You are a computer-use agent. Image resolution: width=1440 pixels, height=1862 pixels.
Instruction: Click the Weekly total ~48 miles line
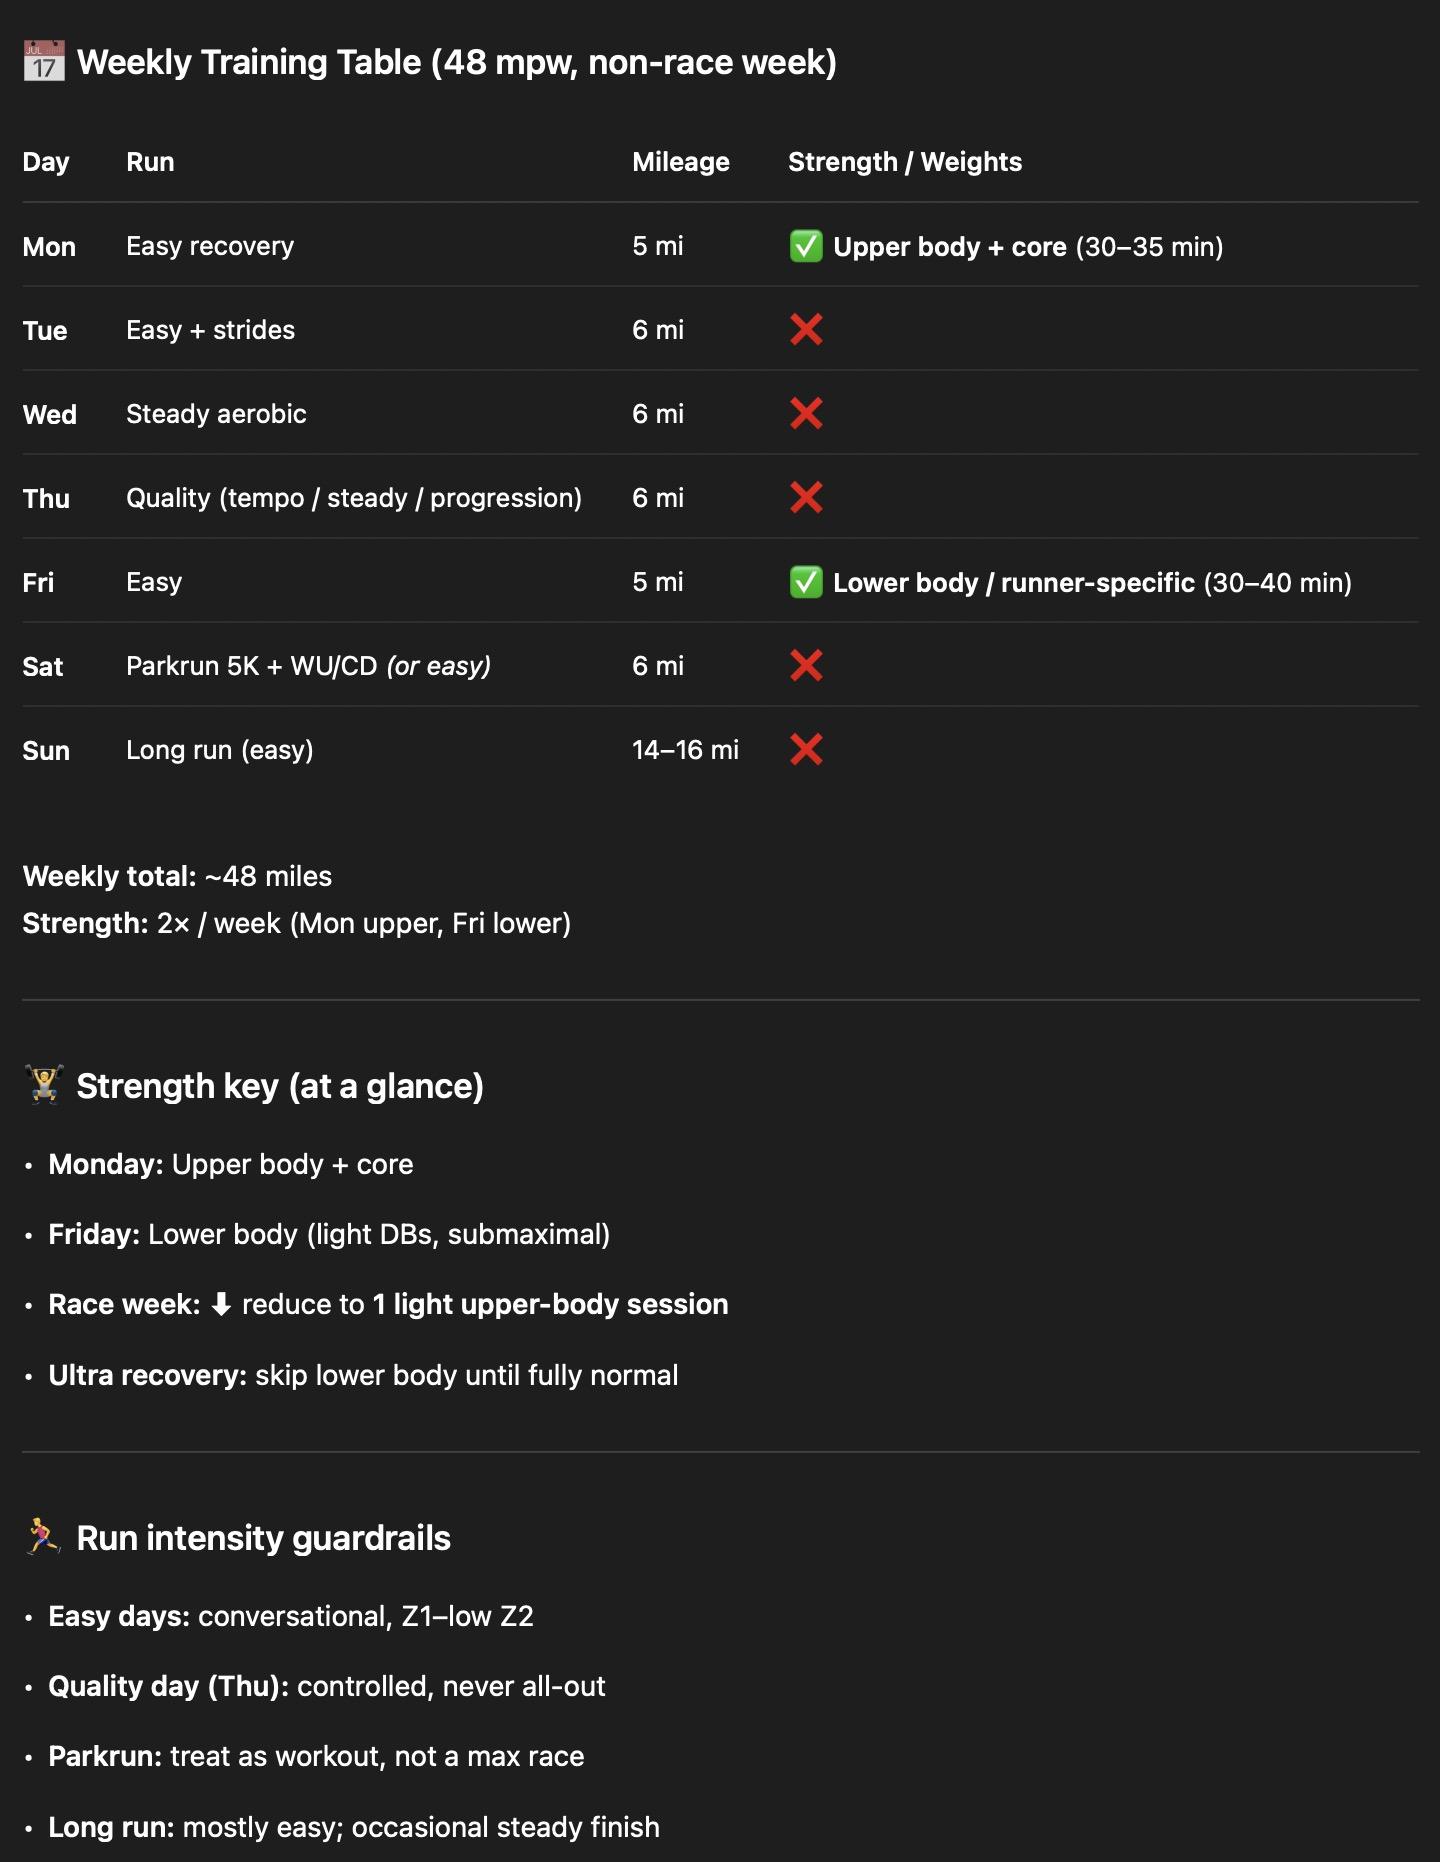177,876
